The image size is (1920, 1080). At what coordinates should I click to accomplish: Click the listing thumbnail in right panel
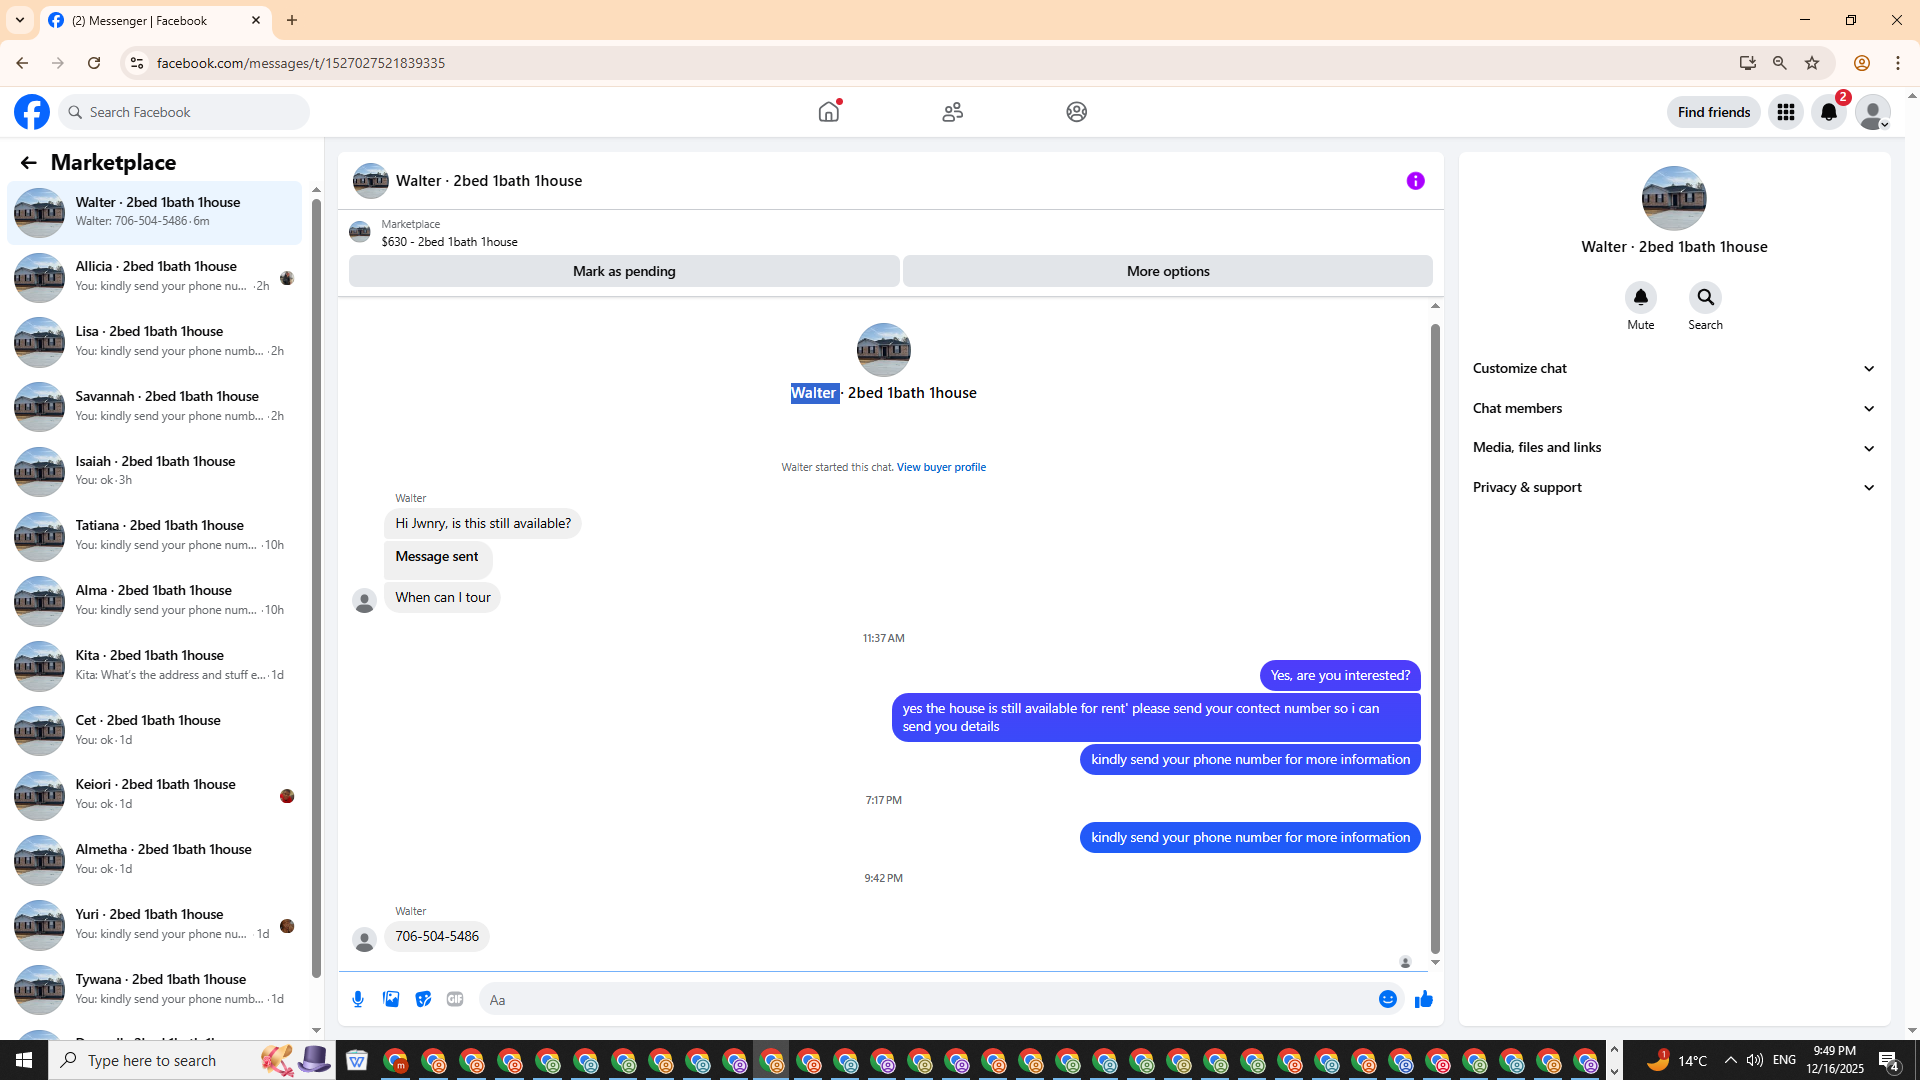pos(1674,198)
